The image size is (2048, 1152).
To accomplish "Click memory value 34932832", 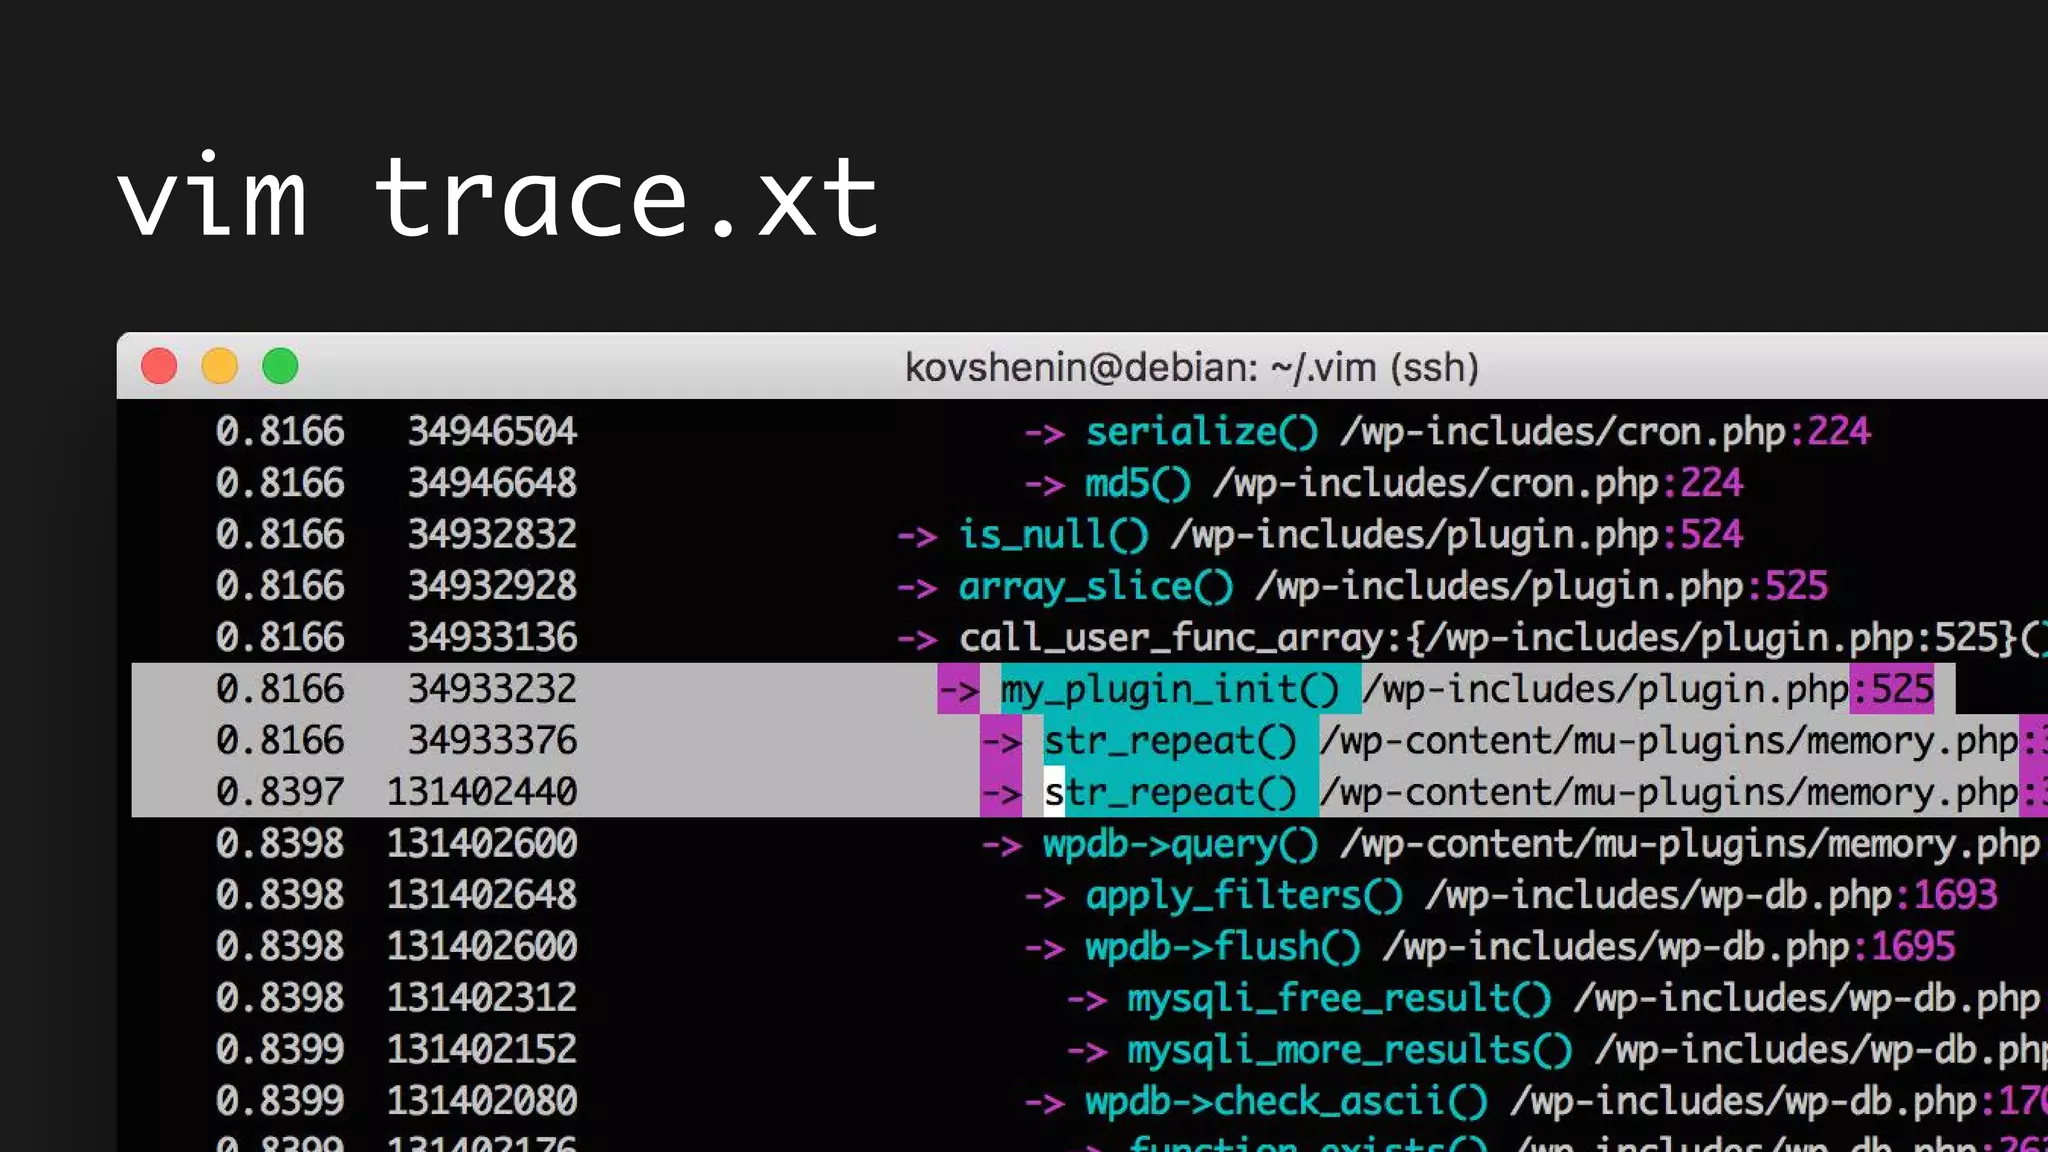I will tap(492, 535).
